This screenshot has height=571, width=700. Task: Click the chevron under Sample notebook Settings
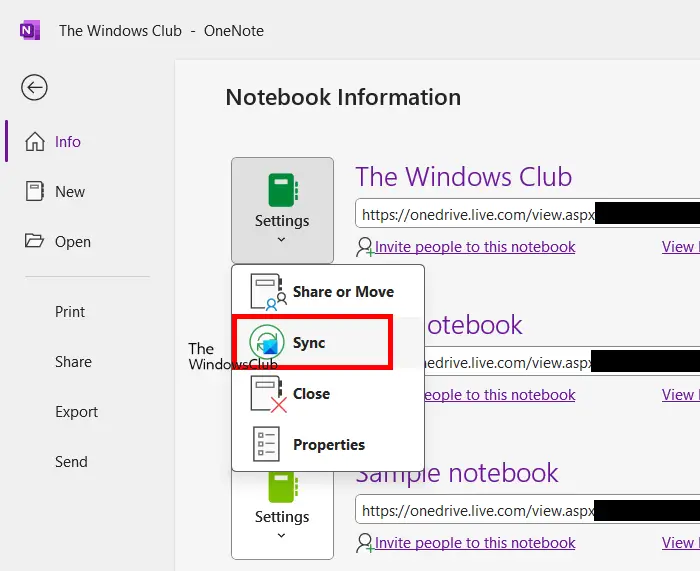click(x=281, y=535)
